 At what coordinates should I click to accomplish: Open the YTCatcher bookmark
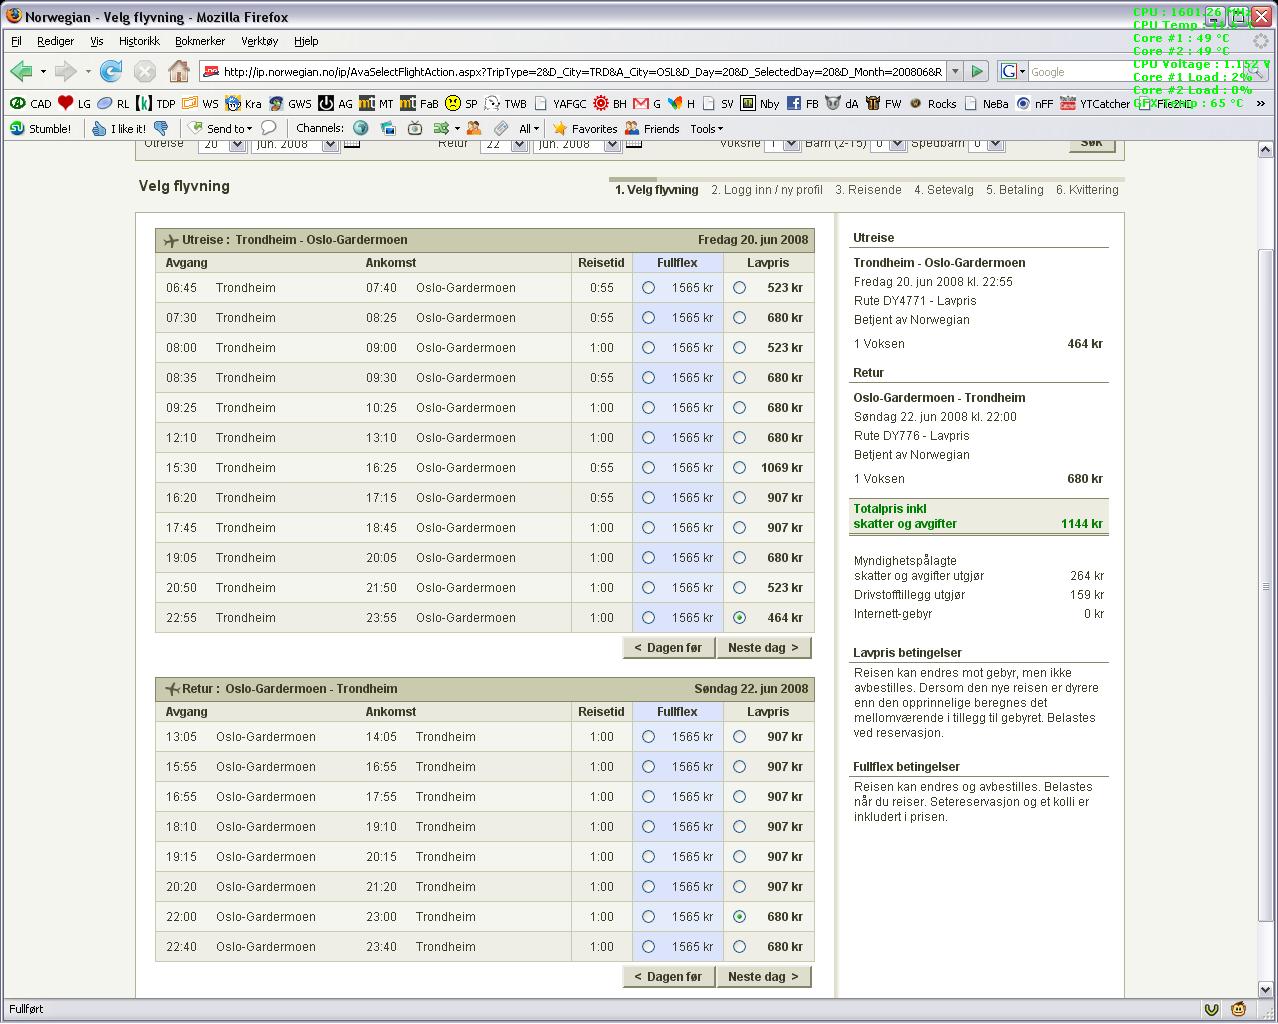click(x=1094, y=103)
